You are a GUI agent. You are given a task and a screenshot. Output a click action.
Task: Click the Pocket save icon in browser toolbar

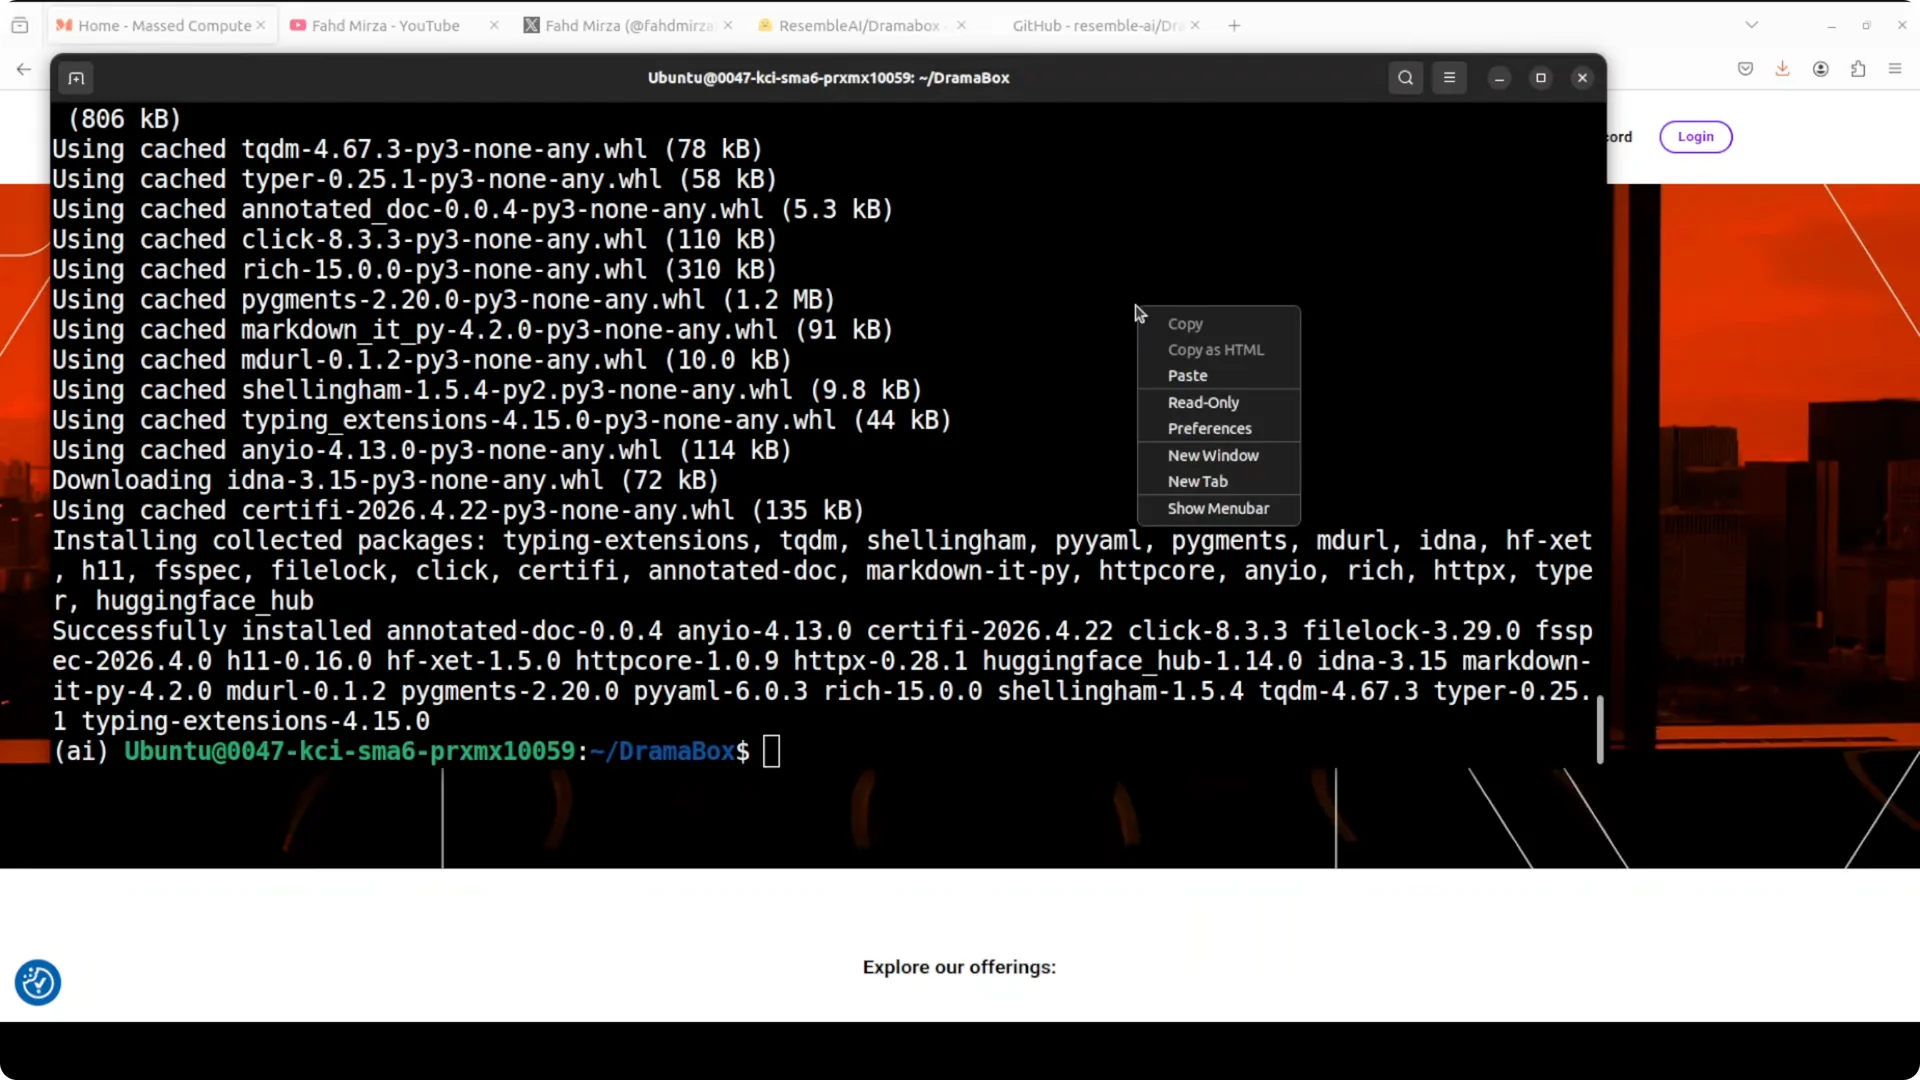(1745, 69)
